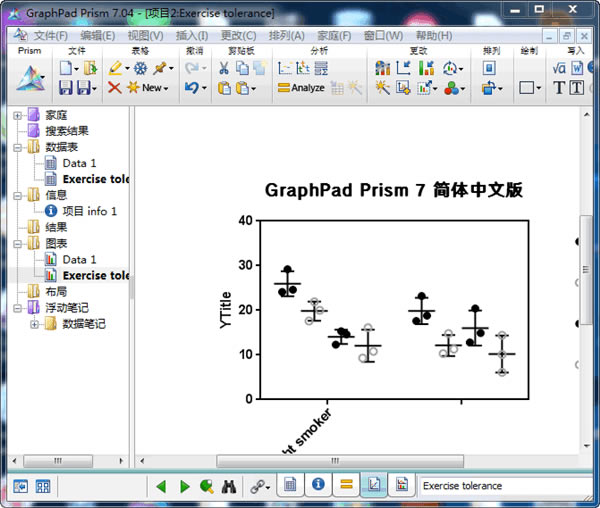Select 项目 info 1 in navigator tree
600x508 pixels.
pos(89,211)
